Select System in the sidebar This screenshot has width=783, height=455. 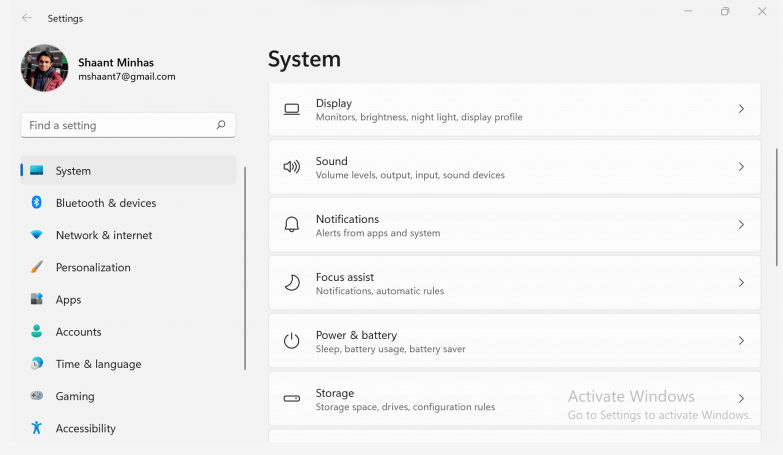click(128, 170)
